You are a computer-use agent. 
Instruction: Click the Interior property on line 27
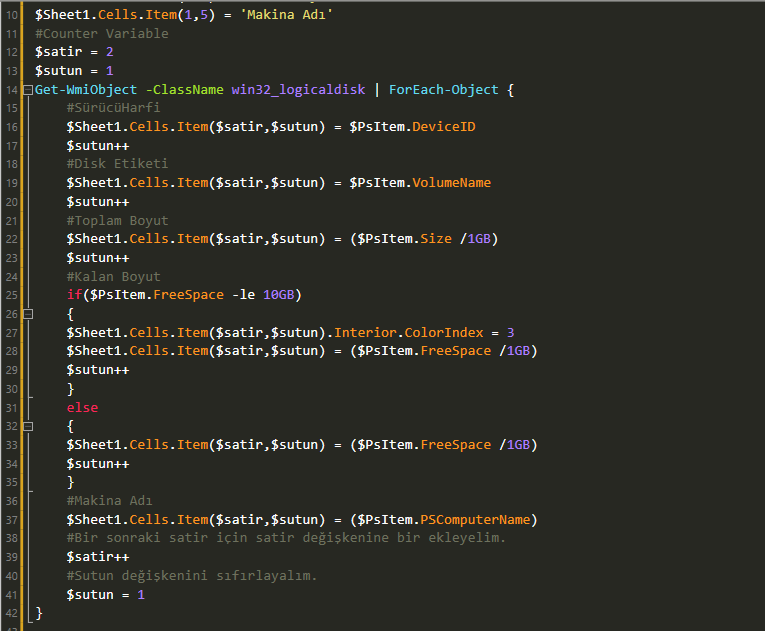click(365, 333)
